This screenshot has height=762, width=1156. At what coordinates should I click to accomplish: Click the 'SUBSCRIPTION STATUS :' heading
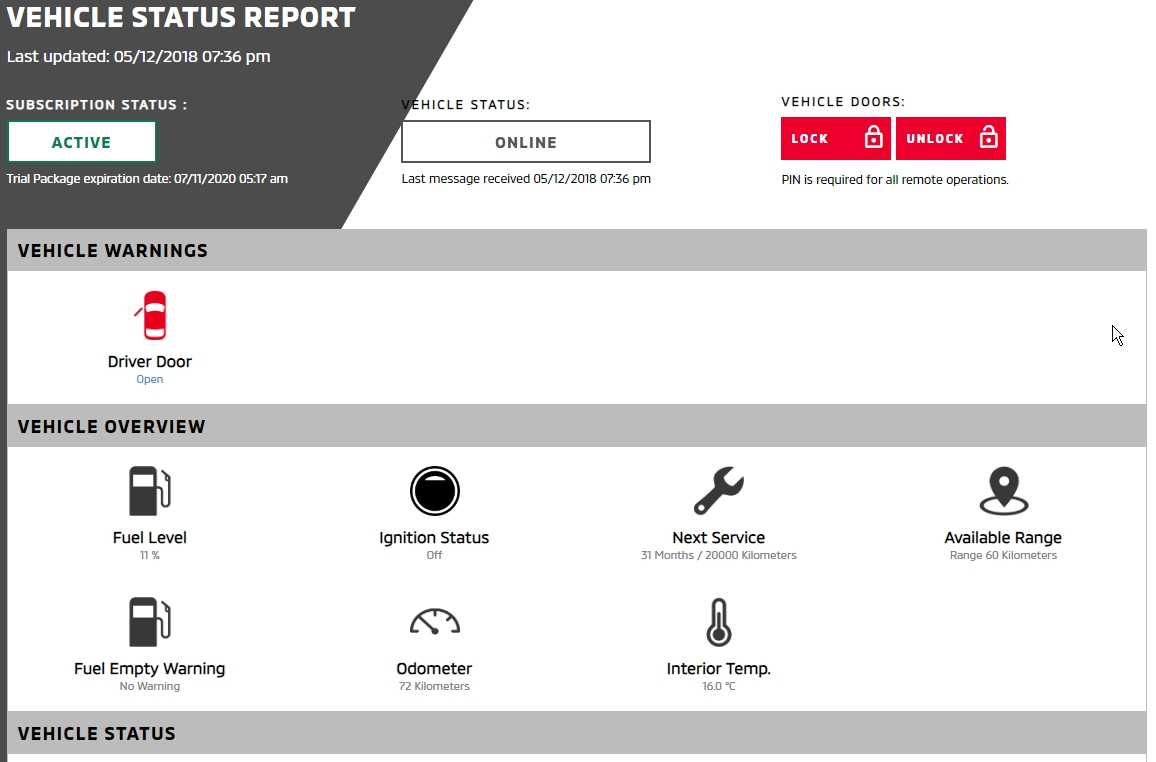(x=97, y=105)
